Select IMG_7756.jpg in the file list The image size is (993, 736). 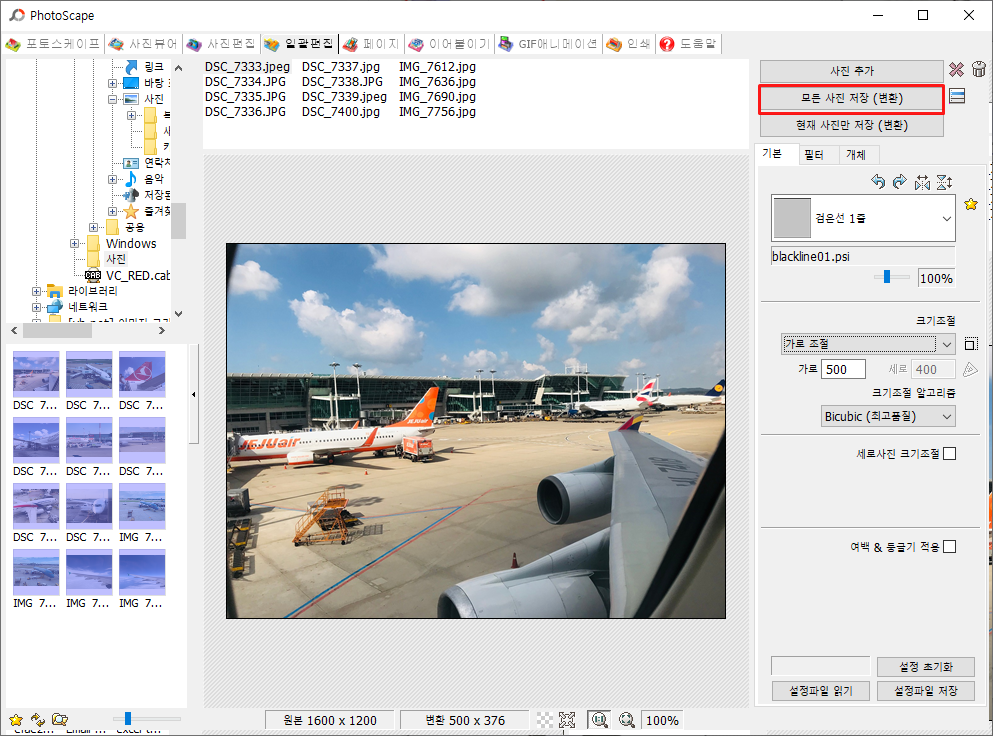tap(437, 111)
